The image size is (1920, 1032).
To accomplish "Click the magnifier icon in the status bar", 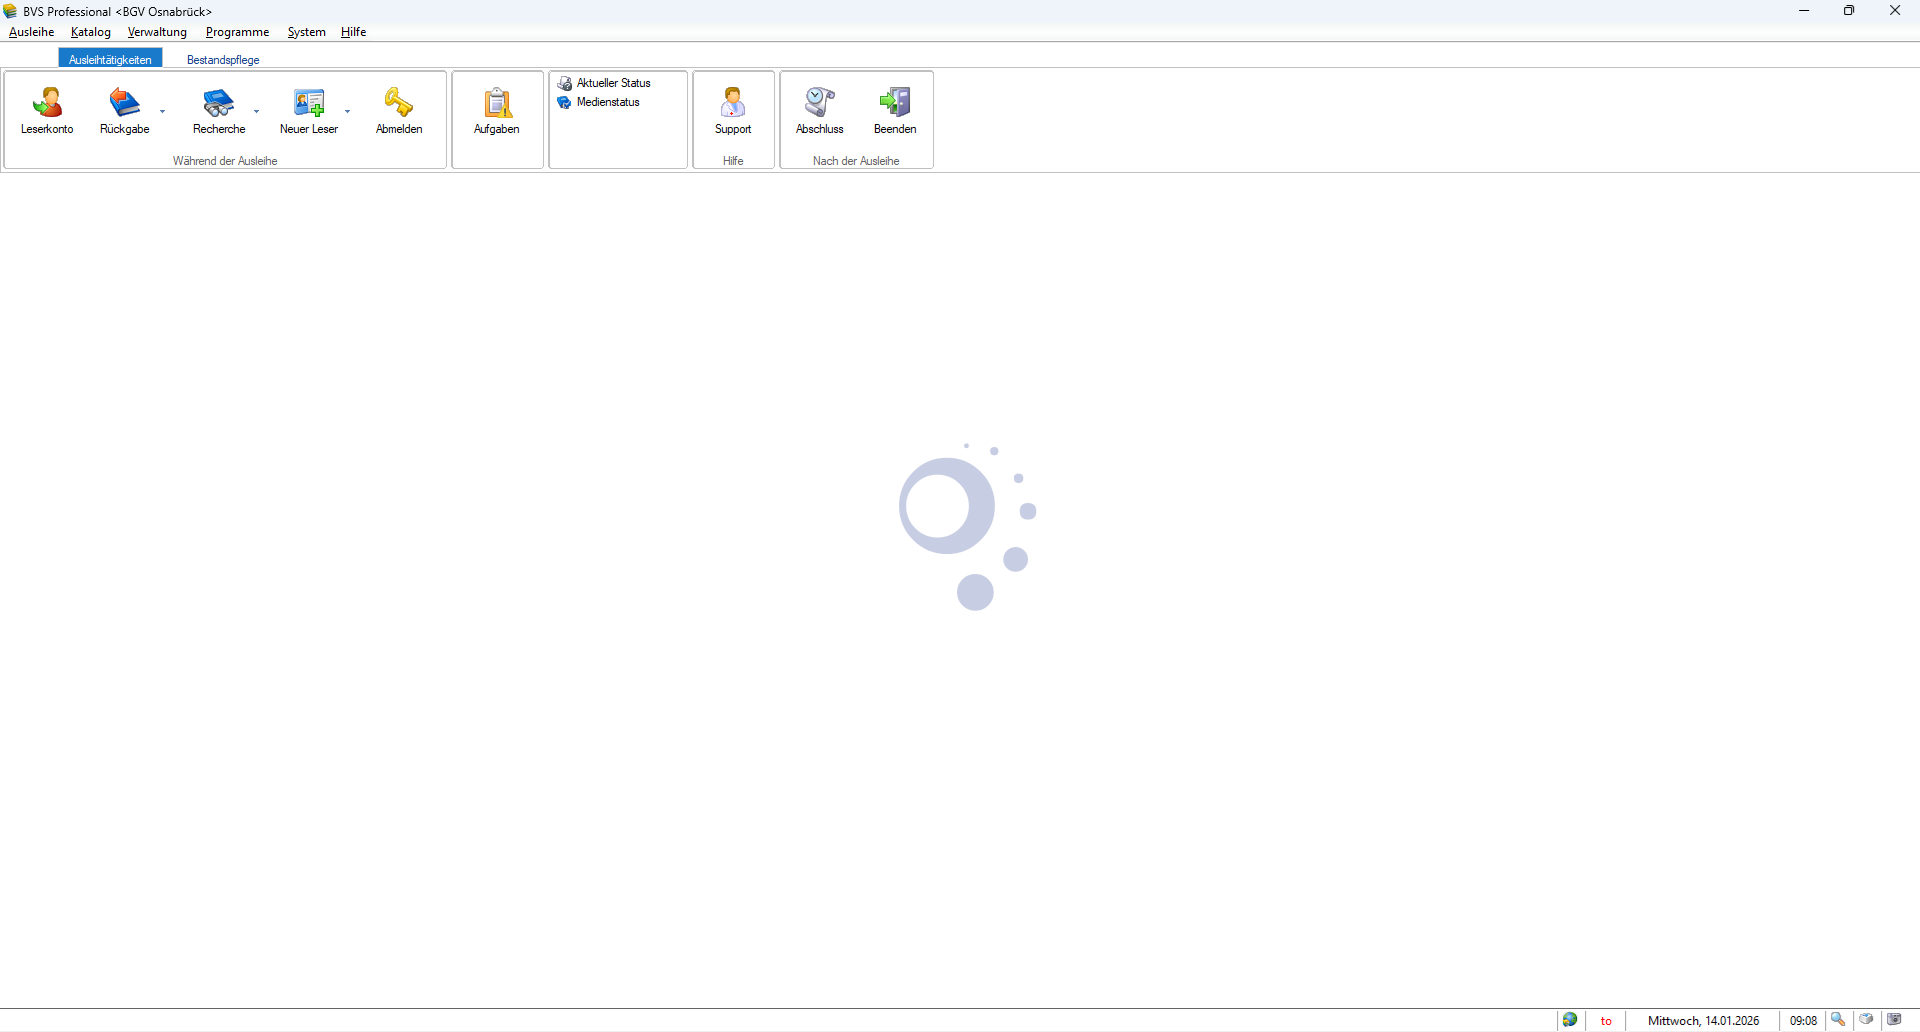I will (1838, 1020).
